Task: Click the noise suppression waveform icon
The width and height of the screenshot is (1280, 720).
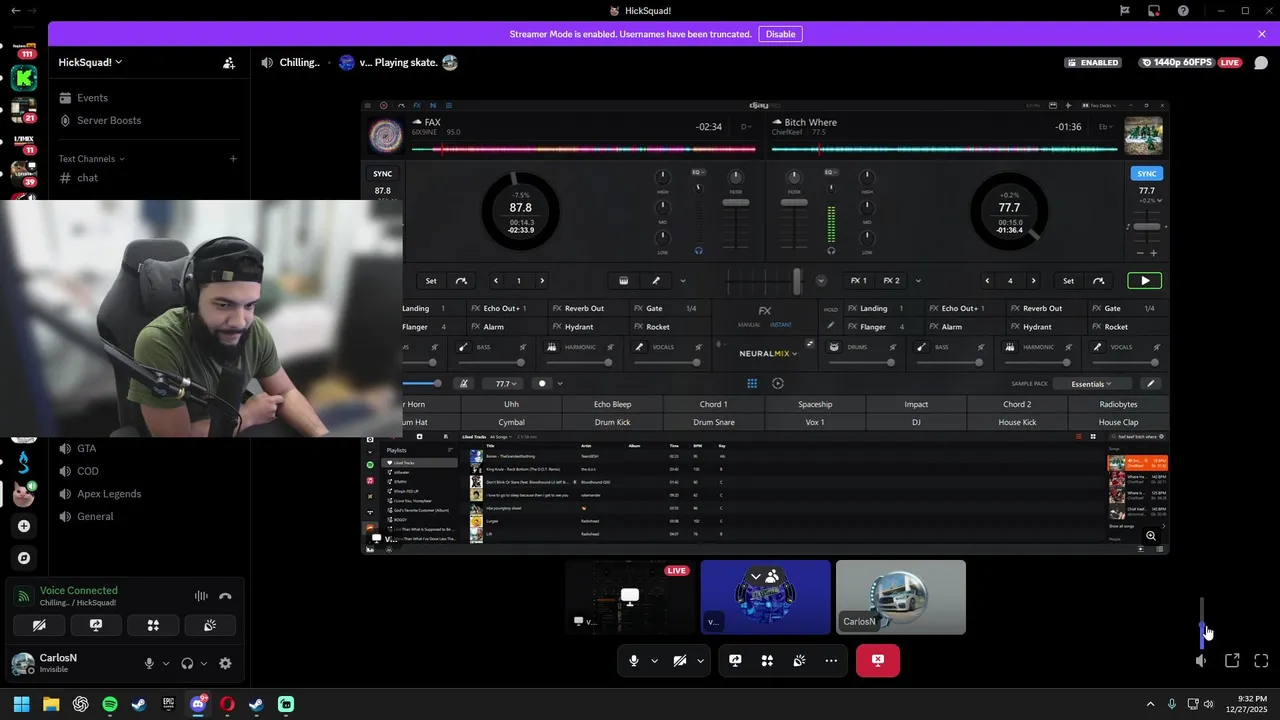Action: 201,596
